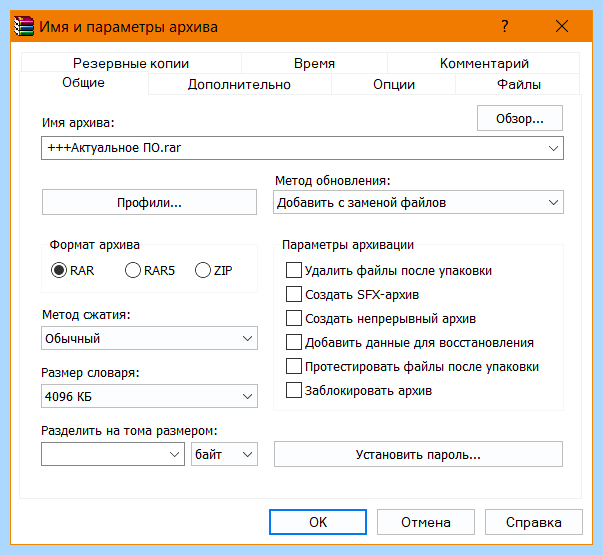603x555 pixels.
Task: Click the Обзор... browse button
Action: click(x=520, y=118)
